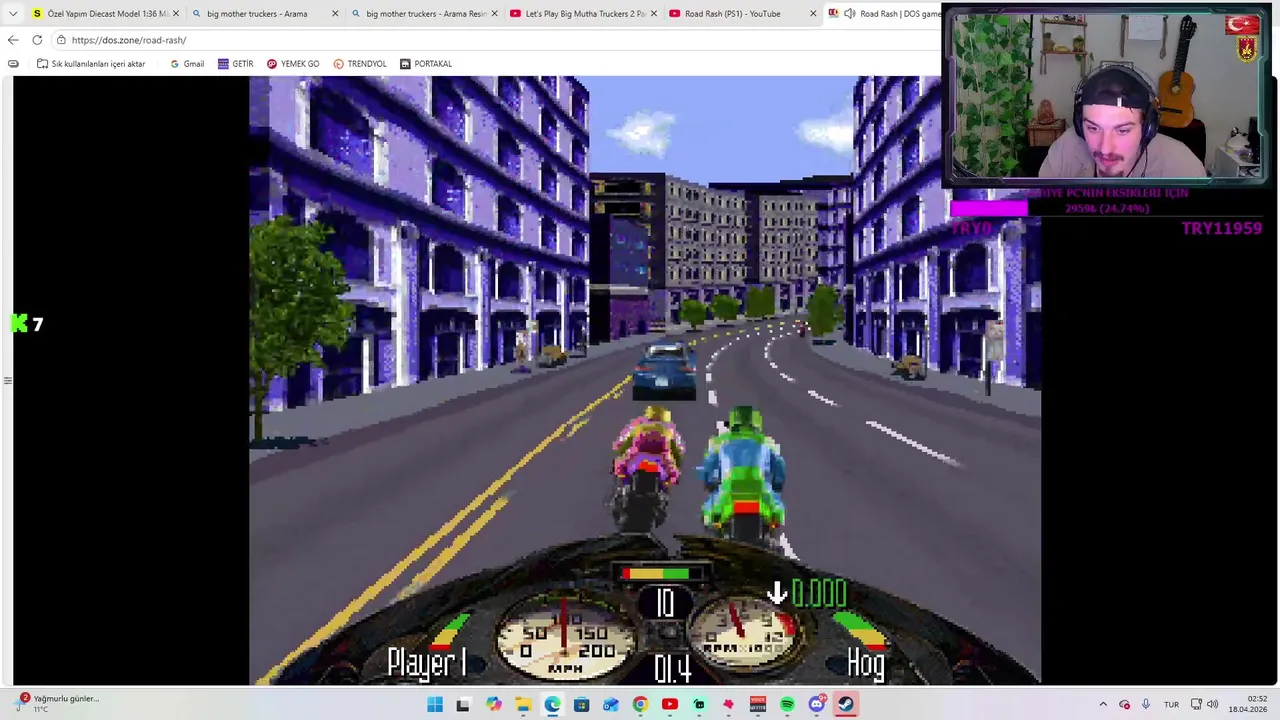Click the Hog opponent label in the HUD
The image size is (1280, 720).
(x=866, y=664)
